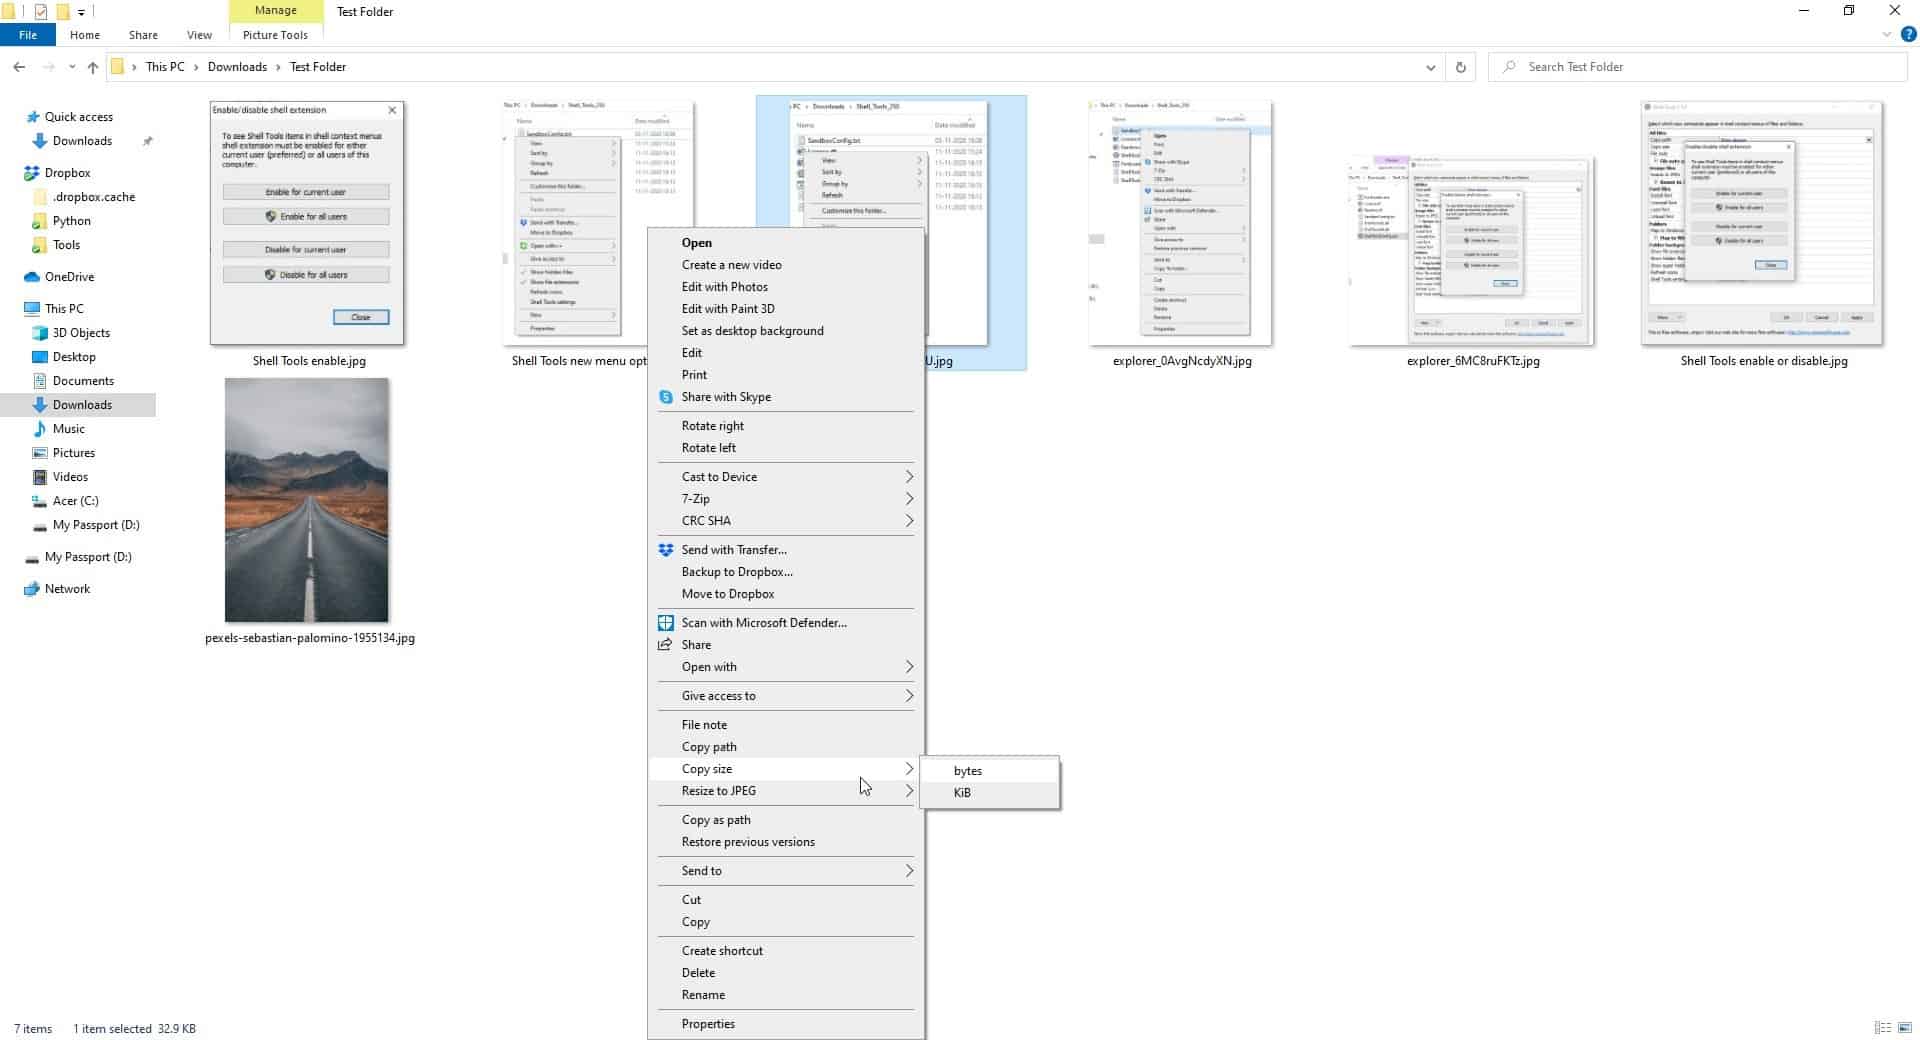The image size is (1920, 1040).
Task: Choose KiB in the Copy size submenu
Action: coord(961,792)
